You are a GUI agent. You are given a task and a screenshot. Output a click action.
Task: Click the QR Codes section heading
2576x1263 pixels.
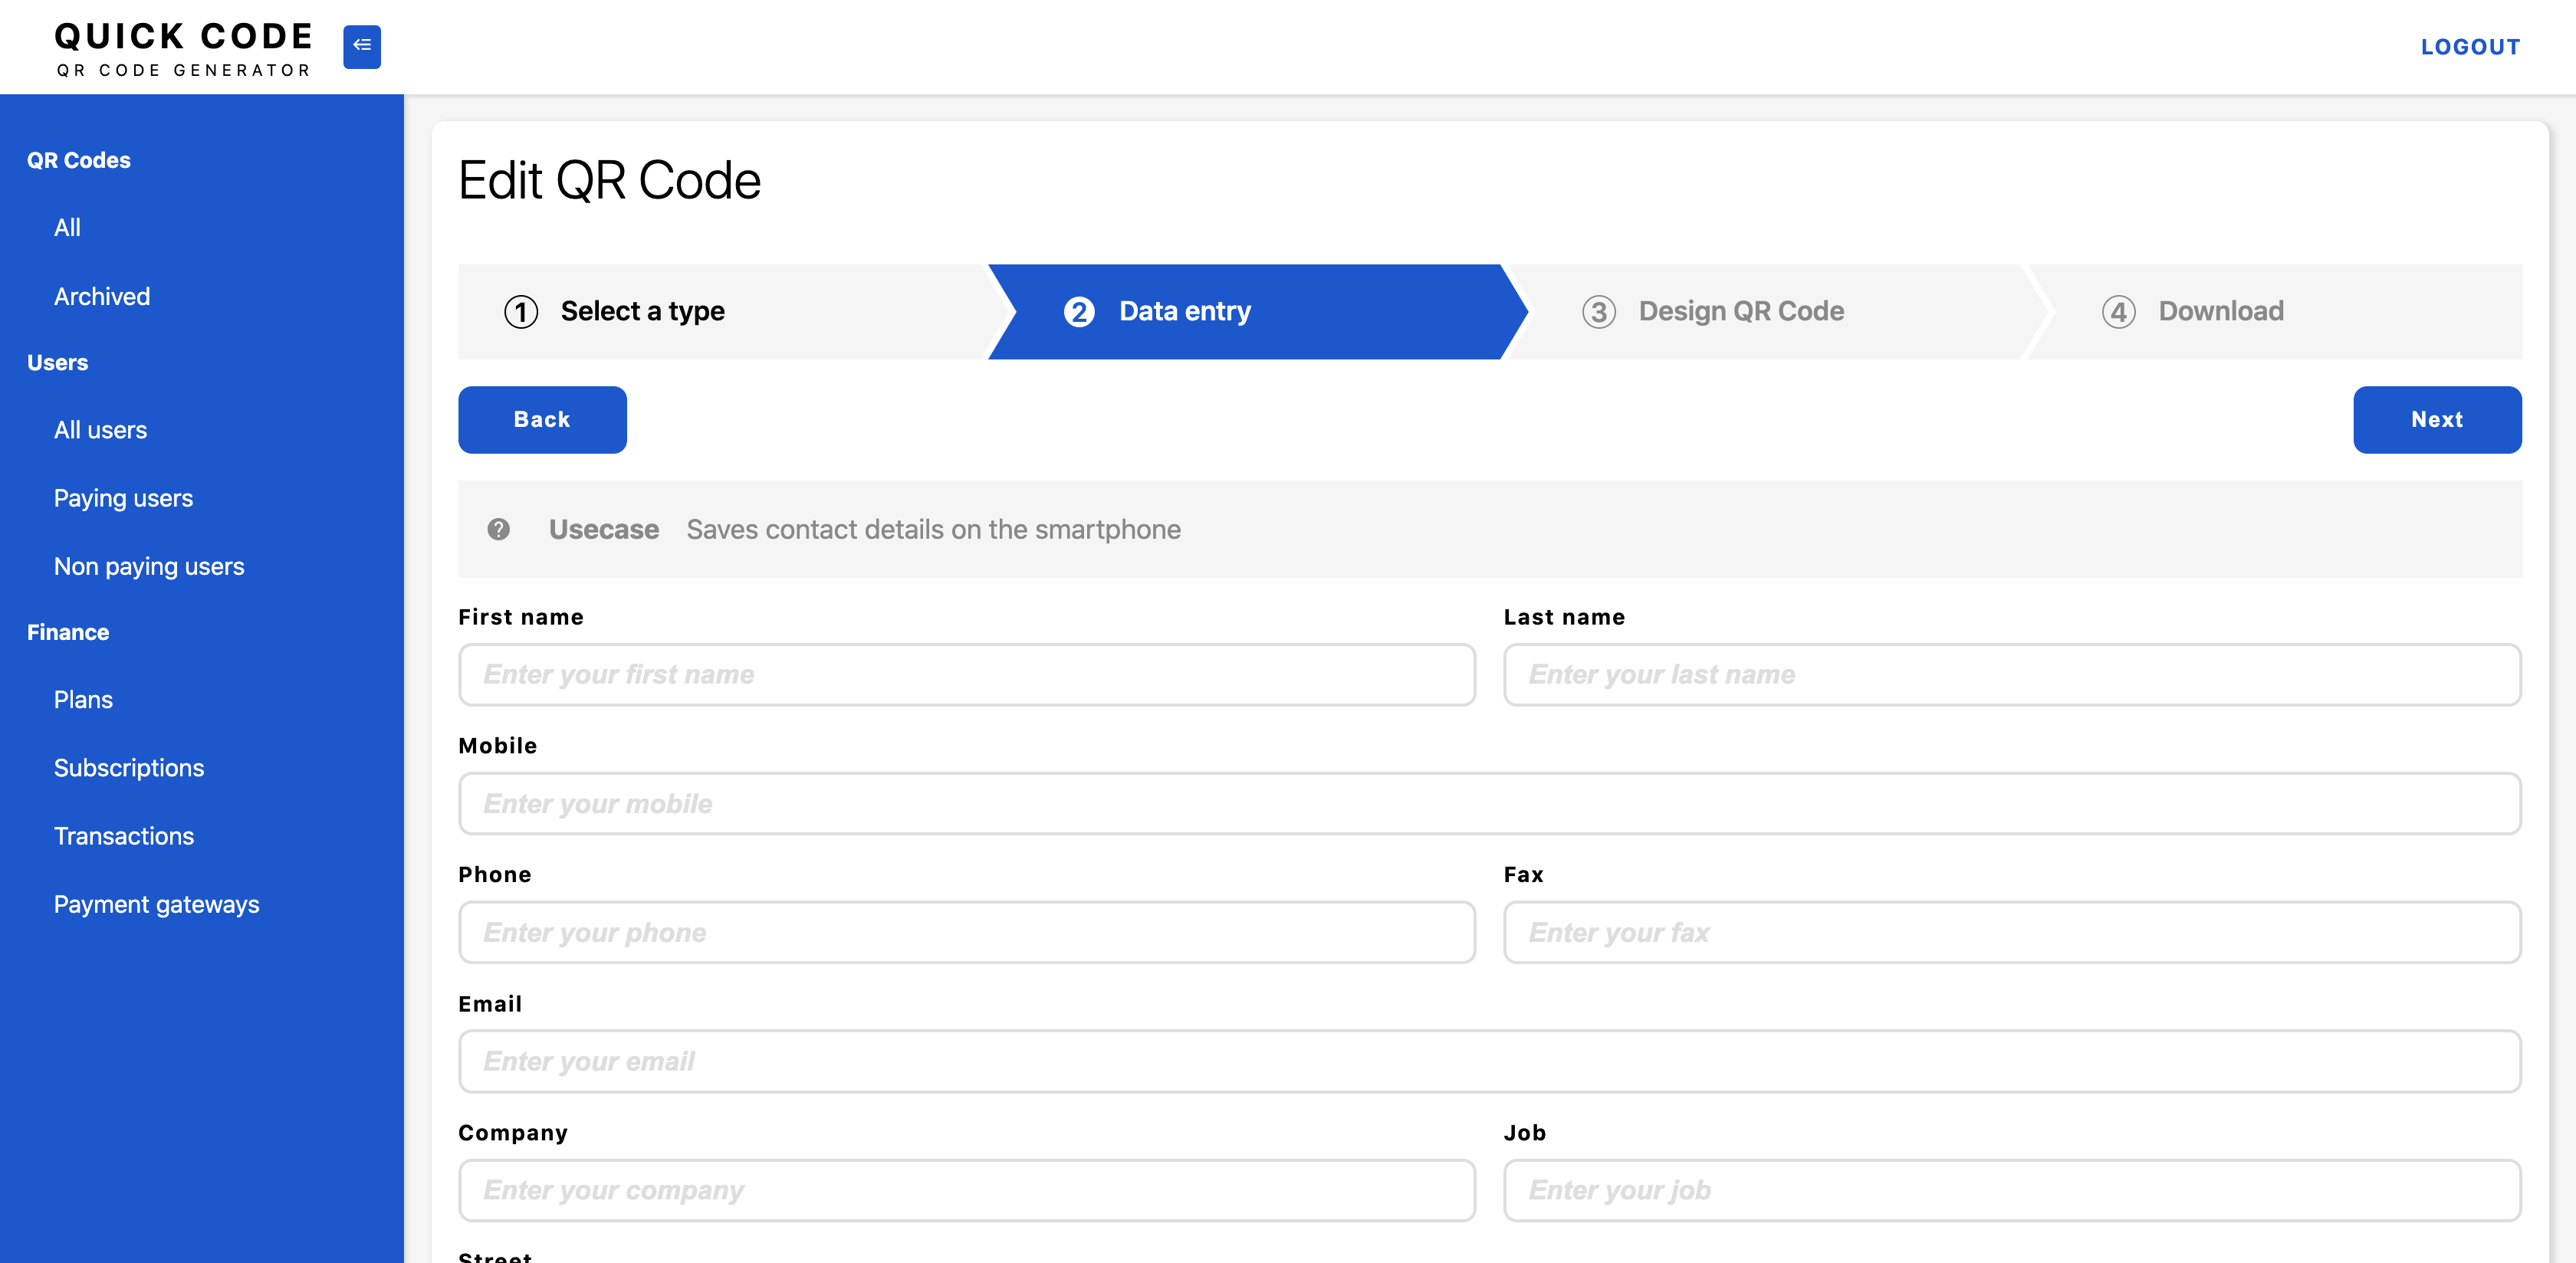(x=79, y=160)
